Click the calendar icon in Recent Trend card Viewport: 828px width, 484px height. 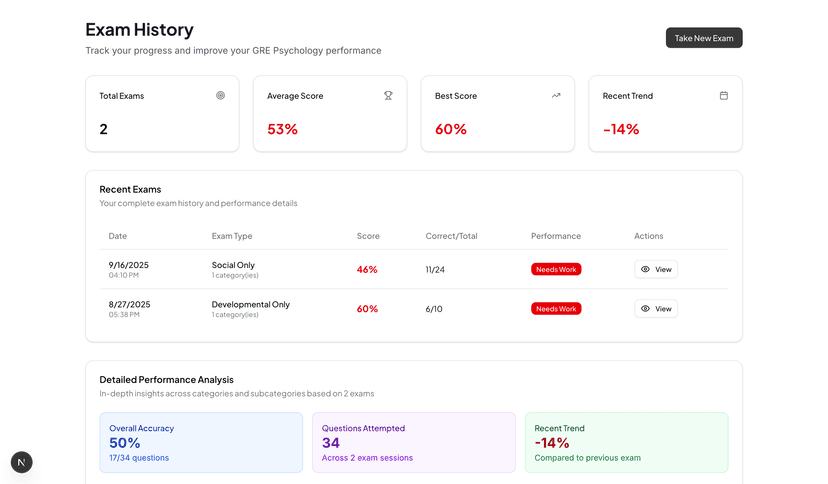(724, 96)
